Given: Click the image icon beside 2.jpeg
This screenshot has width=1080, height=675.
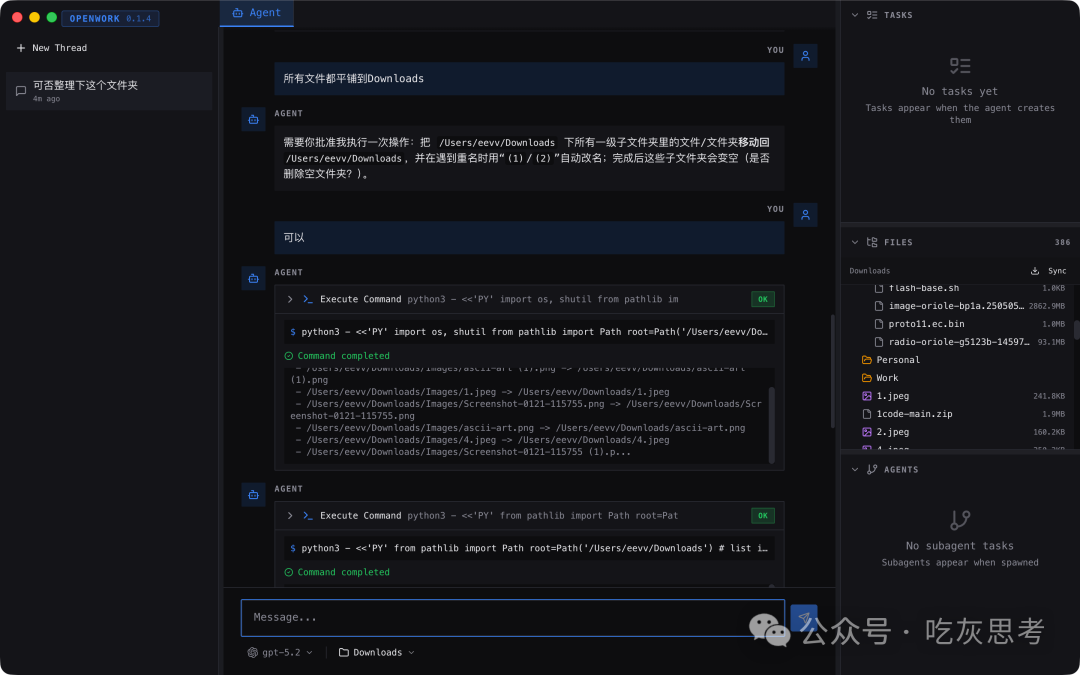Looking at the screenshot, I should pos(867,433).
